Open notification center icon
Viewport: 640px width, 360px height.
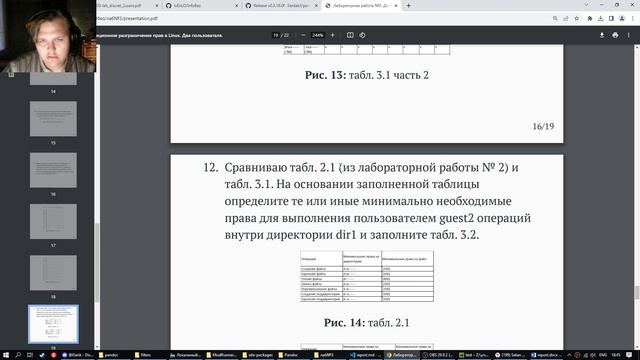click(629, 355)
